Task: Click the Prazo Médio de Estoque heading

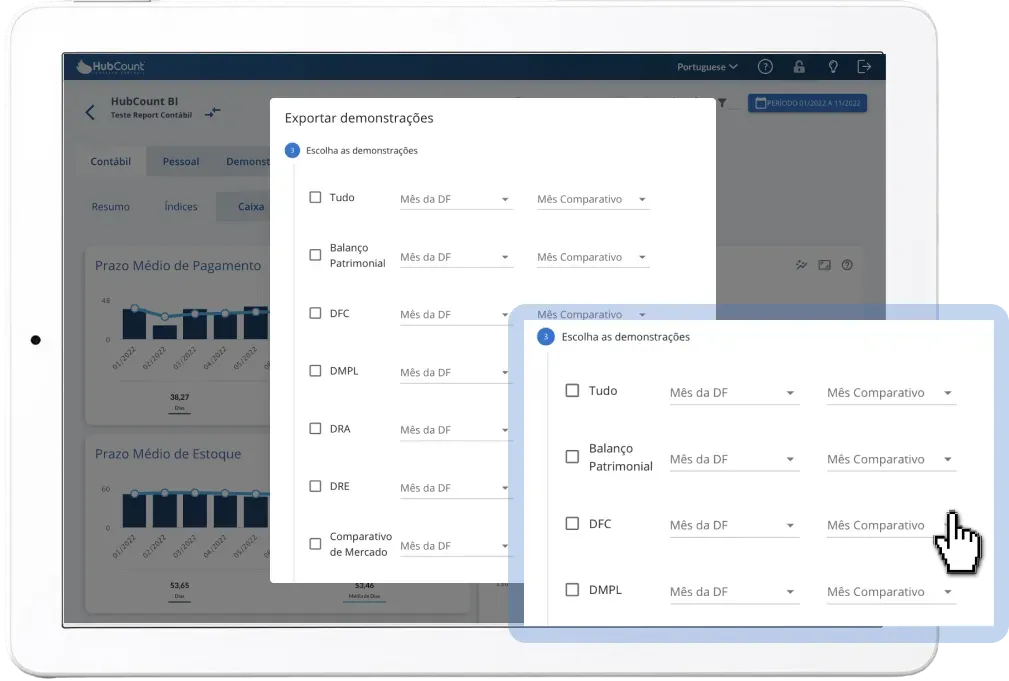Action: click(168, 454)
